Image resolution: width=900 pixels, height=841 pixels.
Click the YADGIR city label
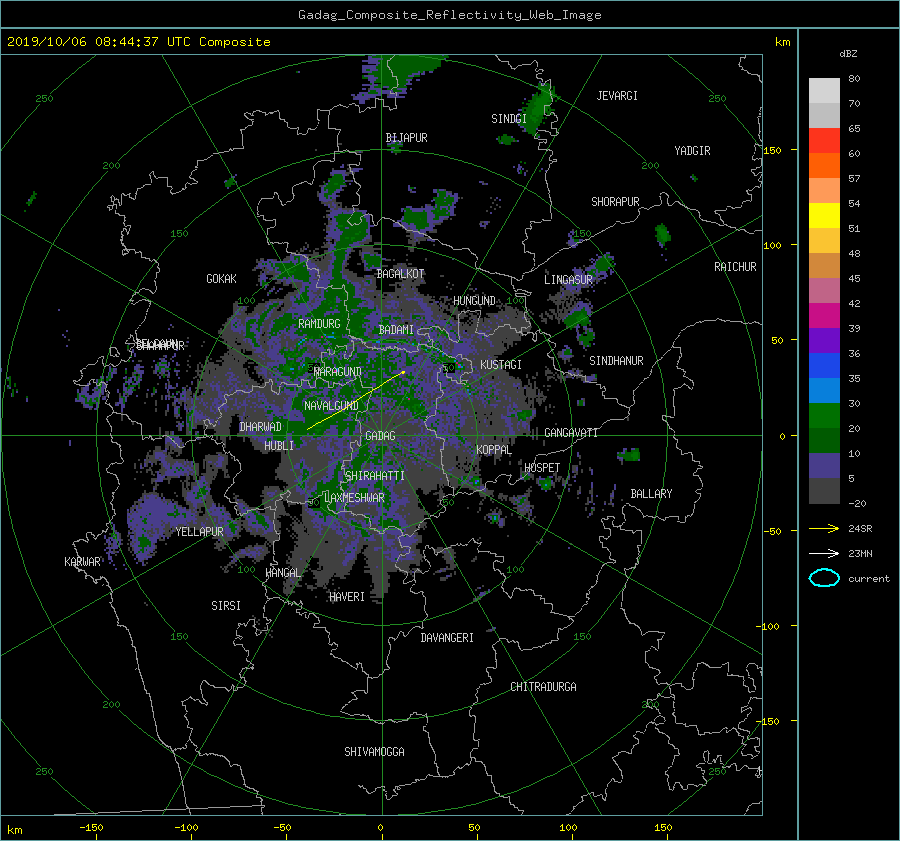click(x=692, y=151)
